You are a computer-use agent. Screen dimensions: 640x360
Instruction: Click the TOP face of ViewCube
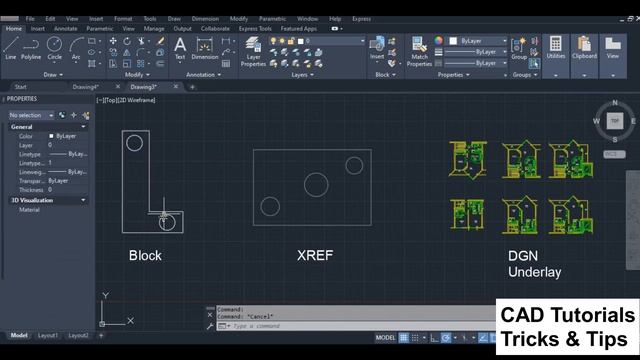point(615,121)
